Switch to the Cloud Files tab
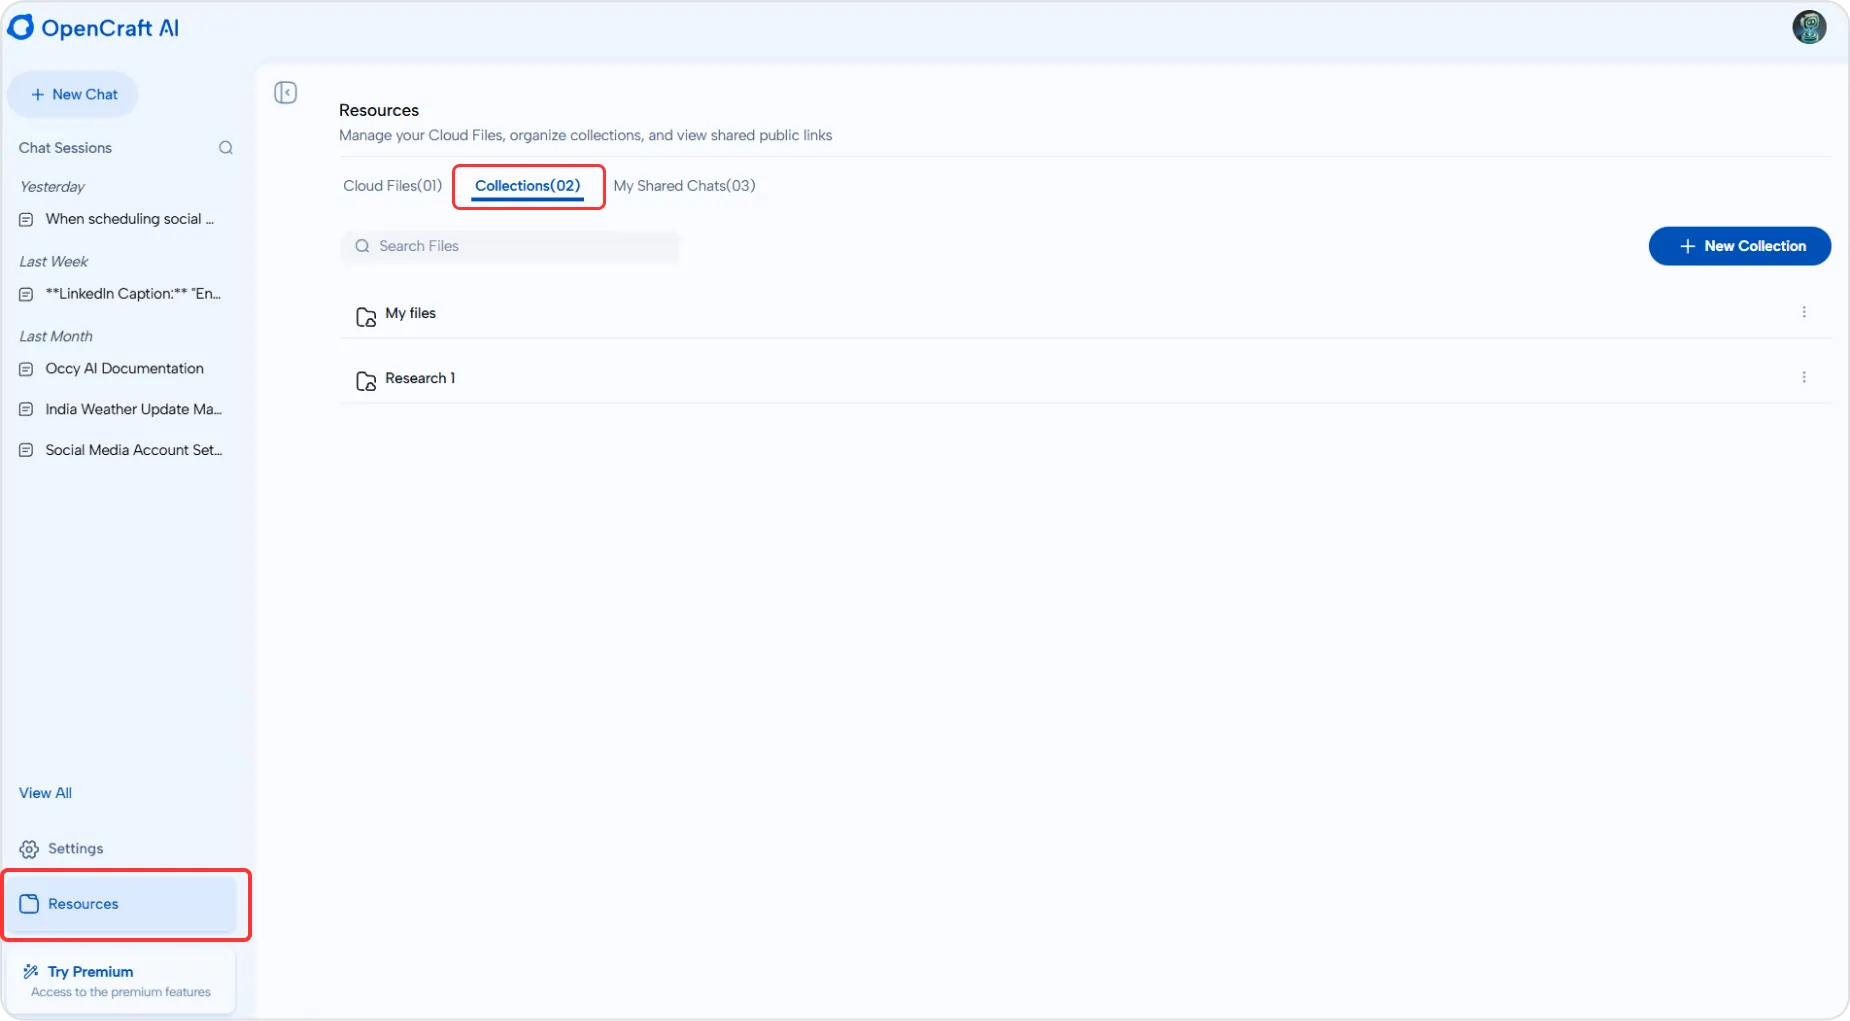This screenshot has height=1021, width=1850. 392,186
